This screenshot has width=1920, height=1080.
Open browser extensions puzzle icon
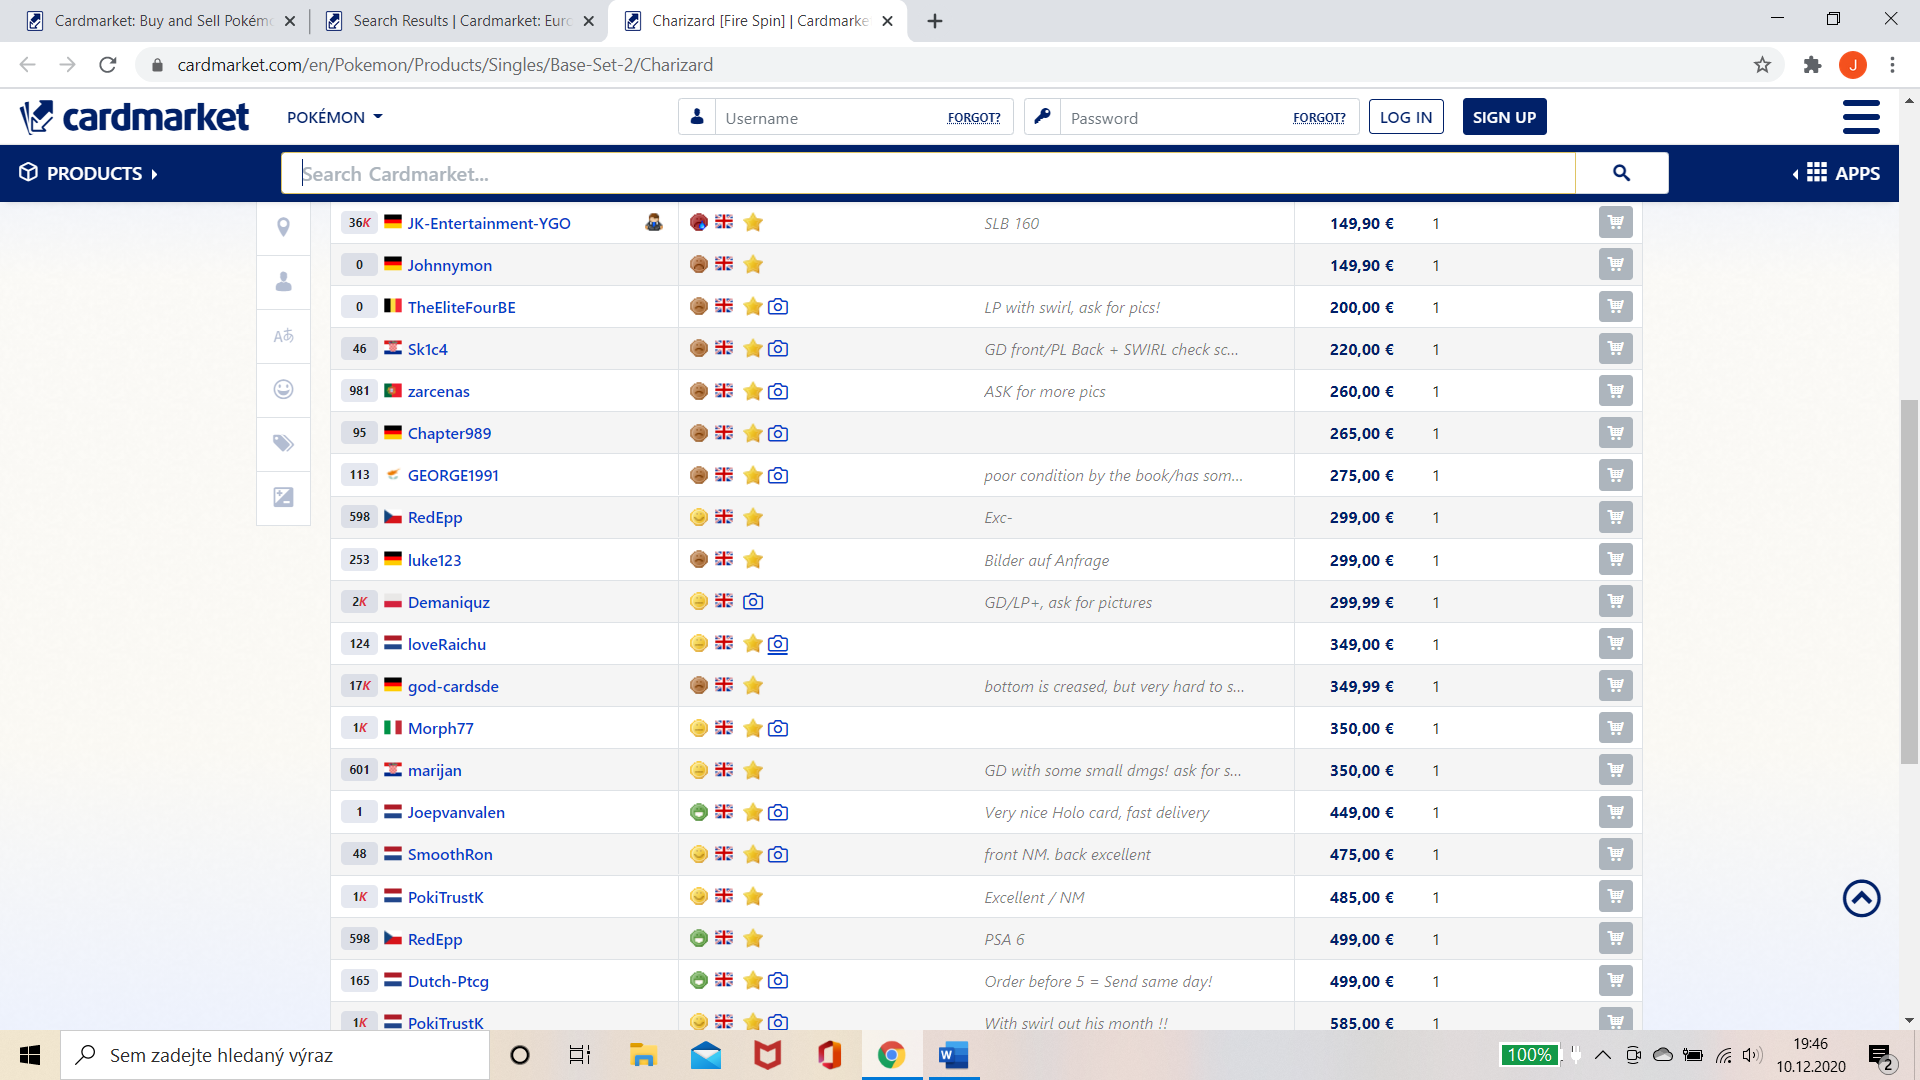pos(1812,65)
